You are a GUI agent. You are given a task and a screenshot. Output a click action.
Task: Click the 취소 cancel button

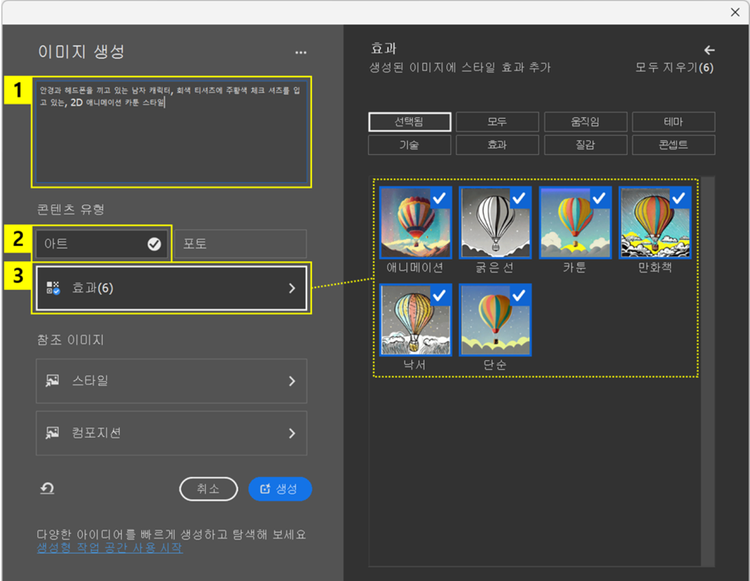tap(209, 489)
